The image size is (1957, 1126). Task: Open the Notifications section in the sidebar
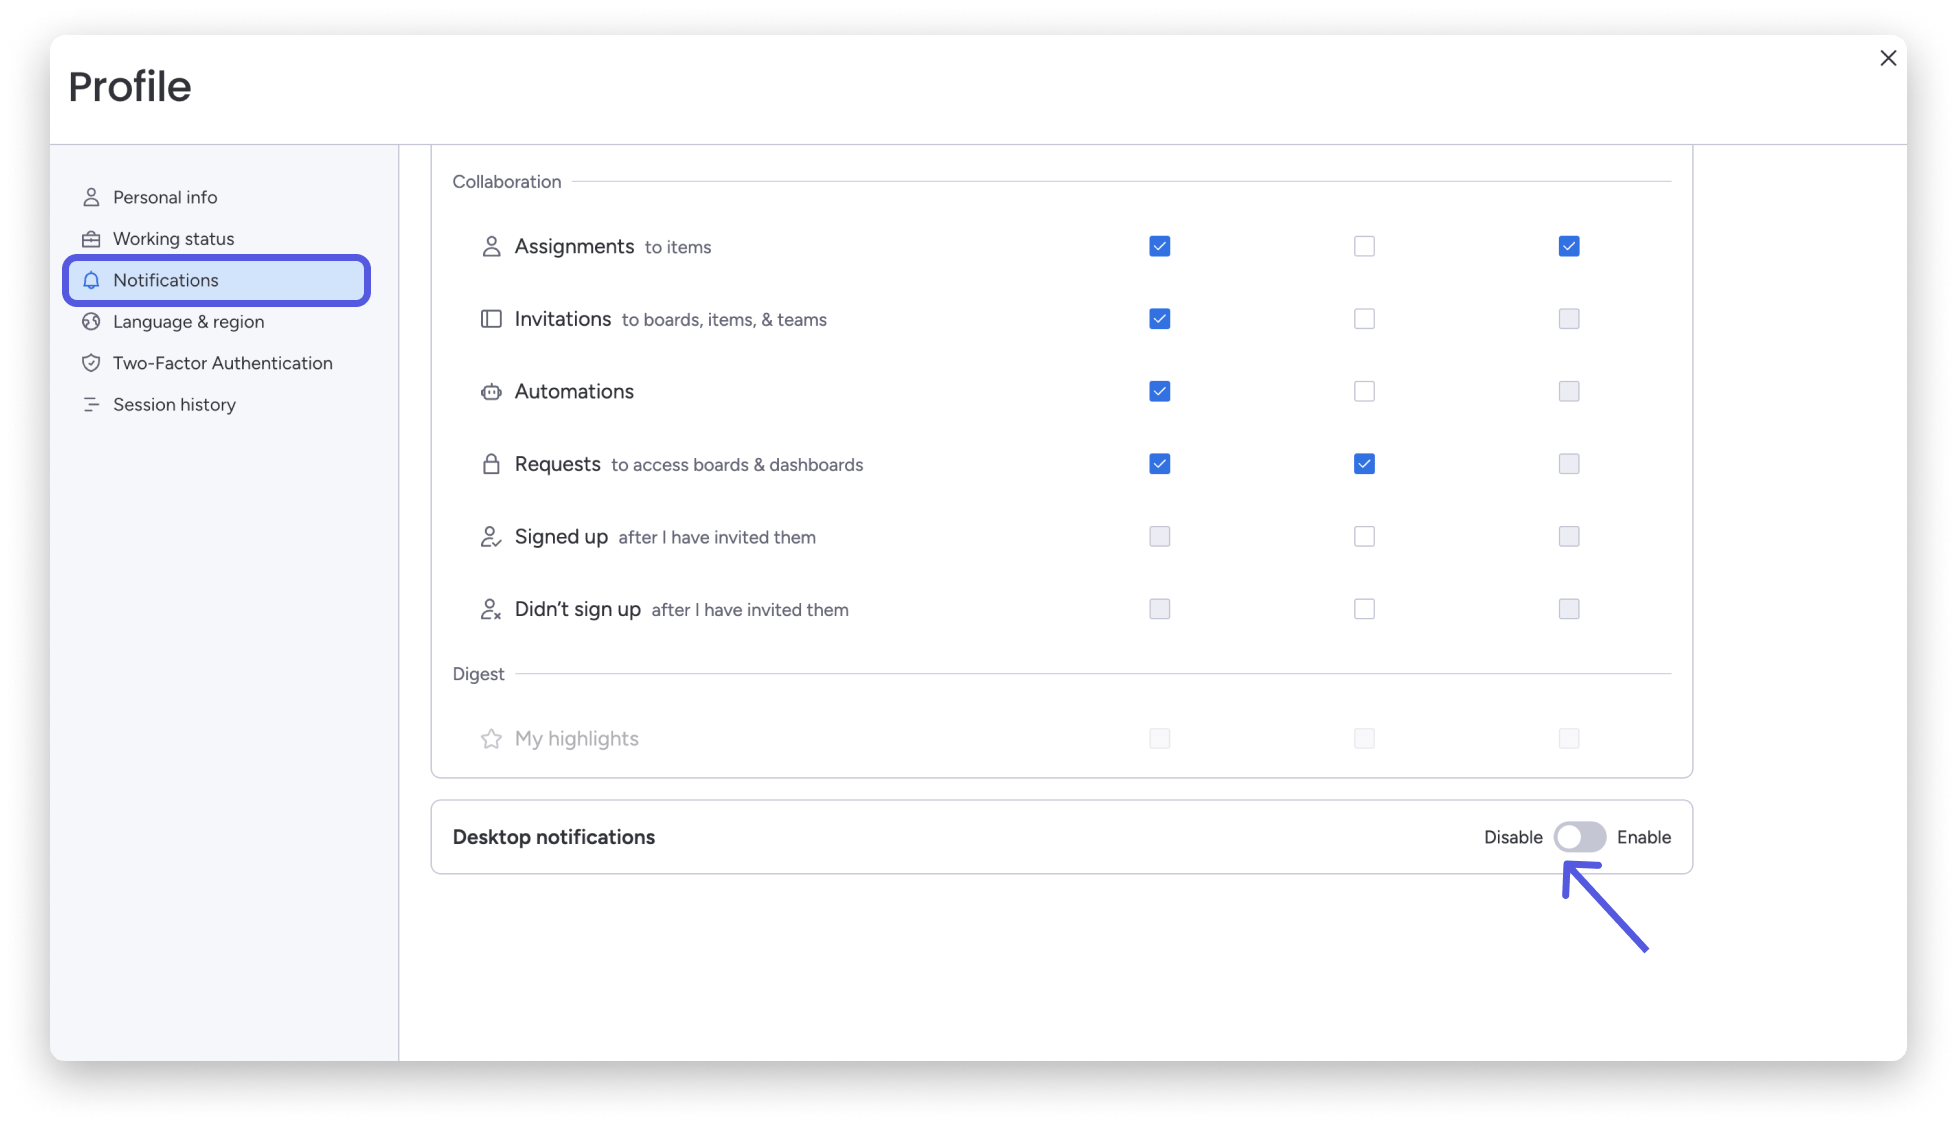166,280
